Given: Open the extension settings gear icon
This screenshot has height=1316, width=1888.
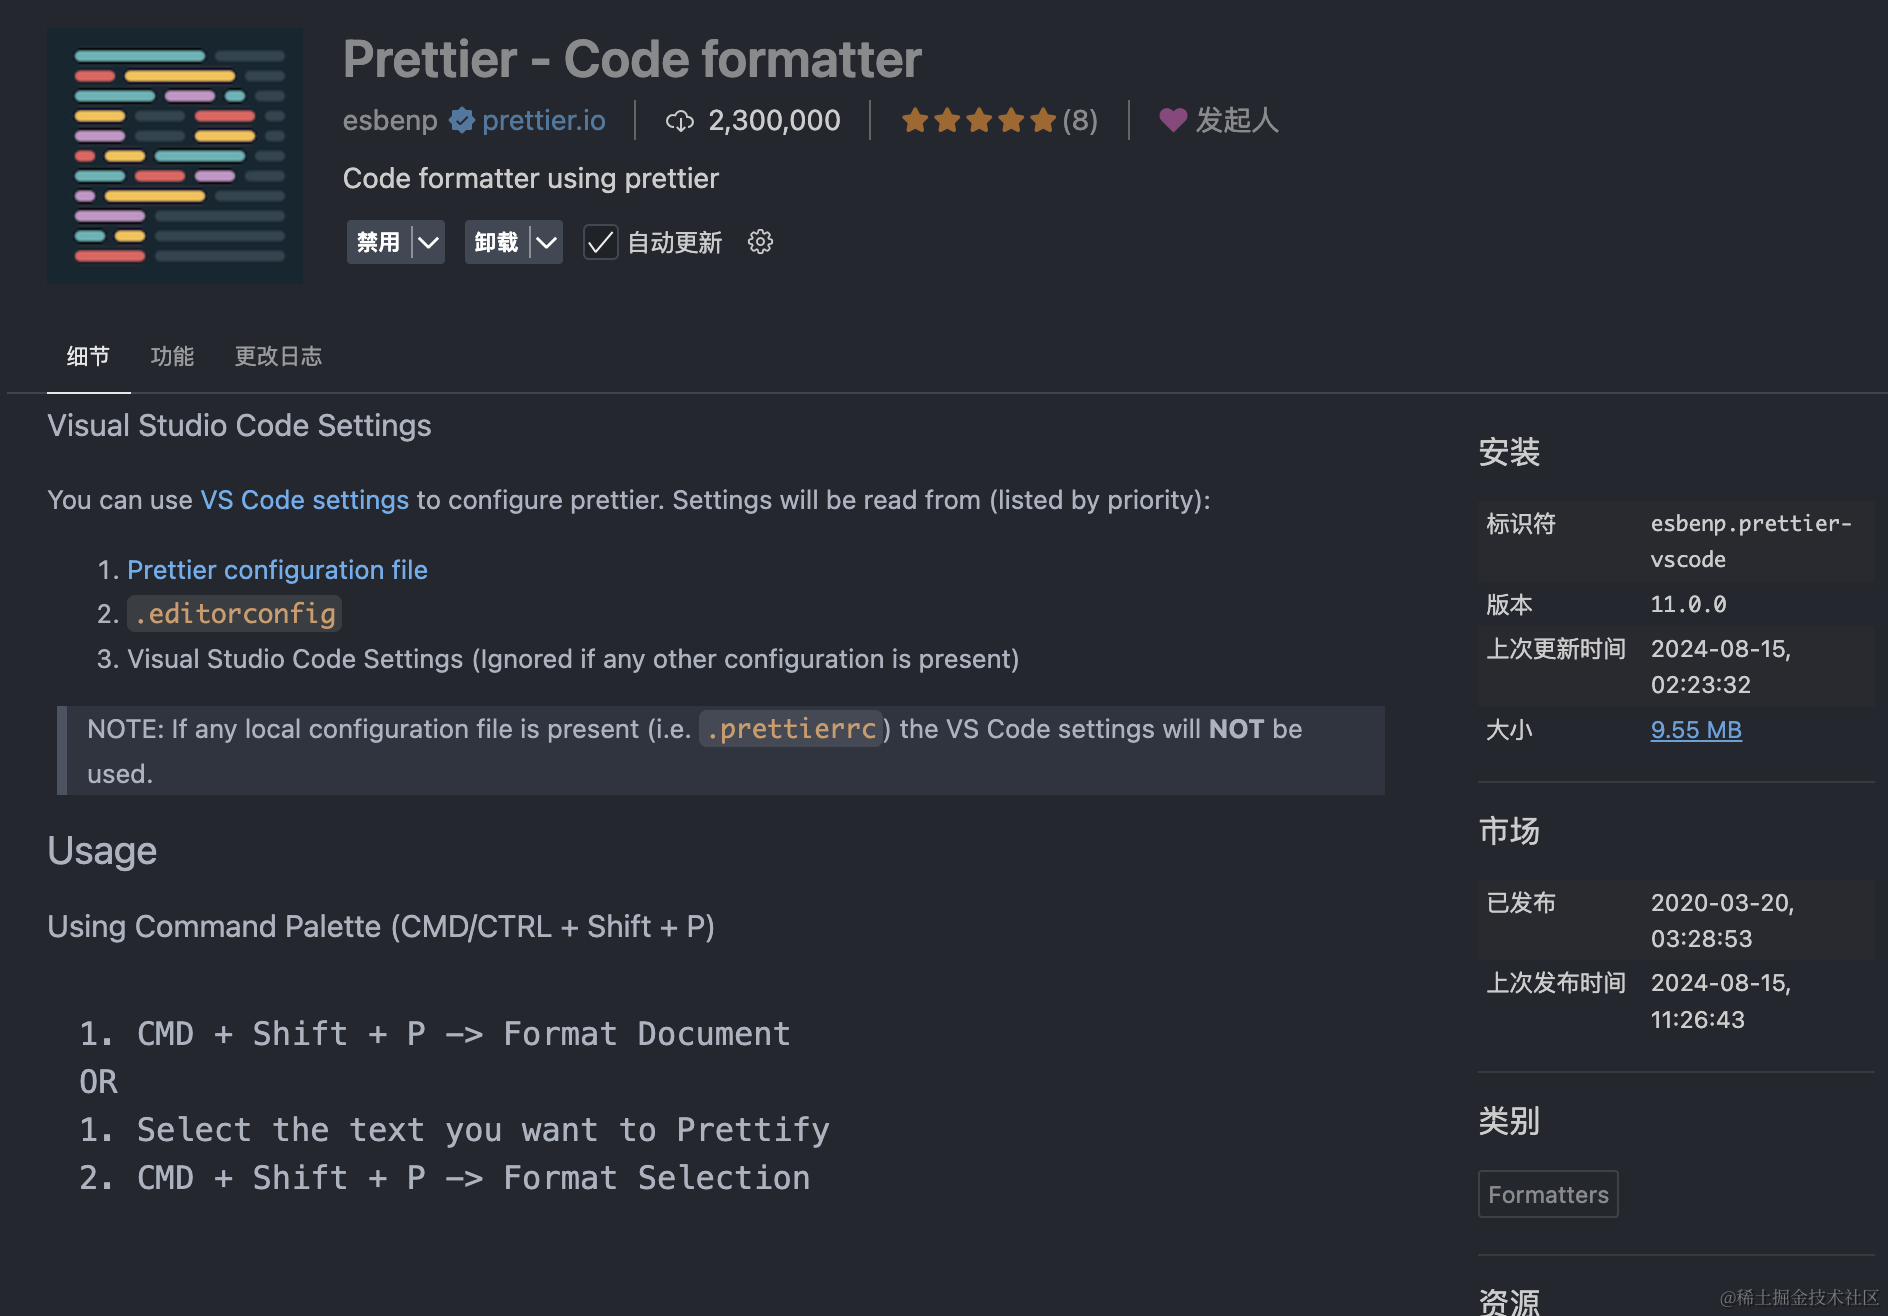Looking at the screenshot, I should pyautogui.click(x=760, y=242).
